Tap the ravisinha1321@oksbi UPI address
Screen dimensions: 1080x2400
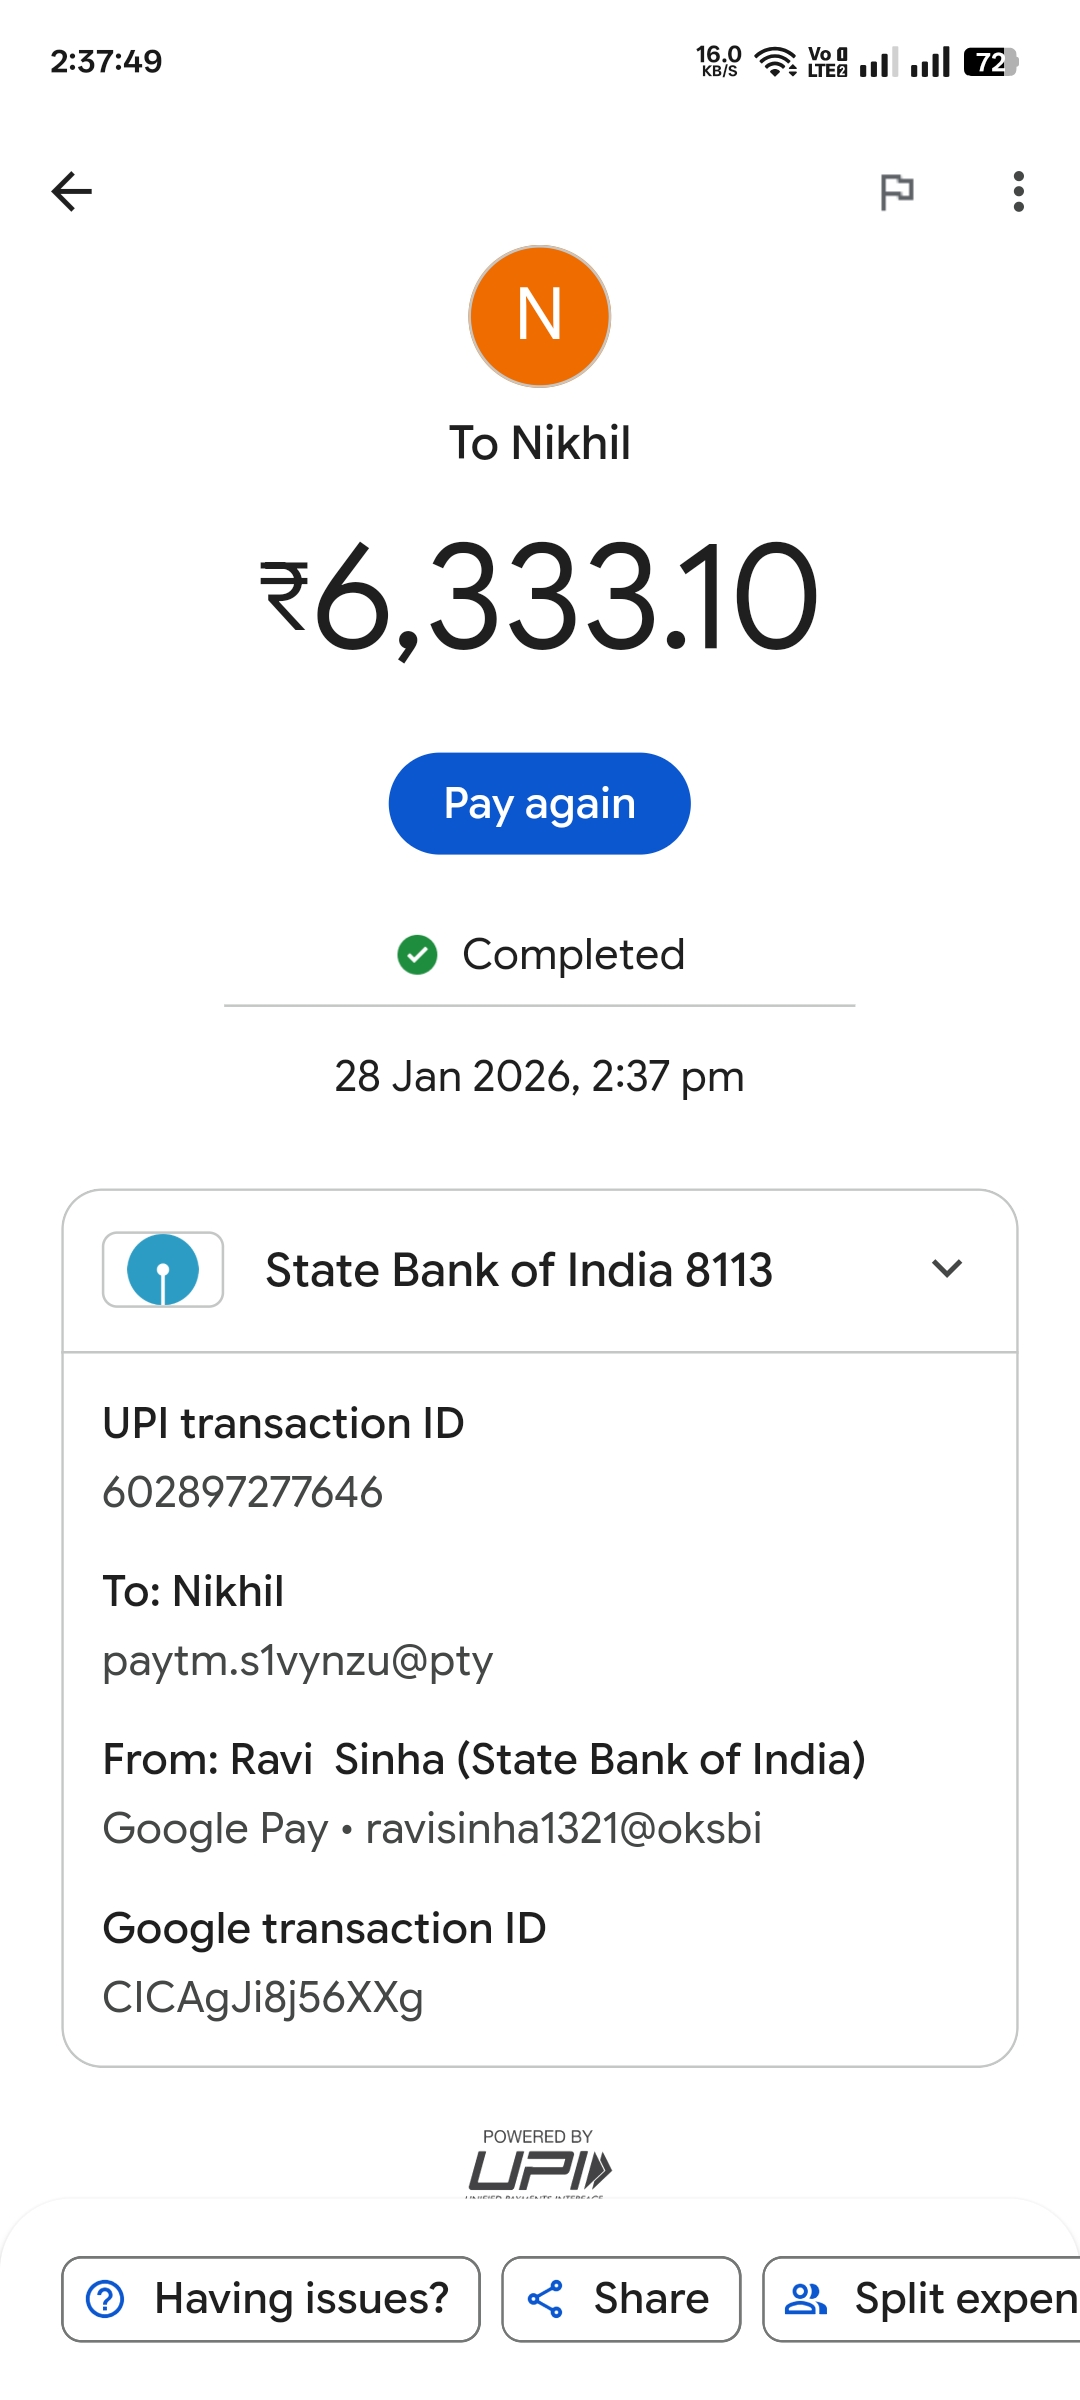(x=563, y=1828)
